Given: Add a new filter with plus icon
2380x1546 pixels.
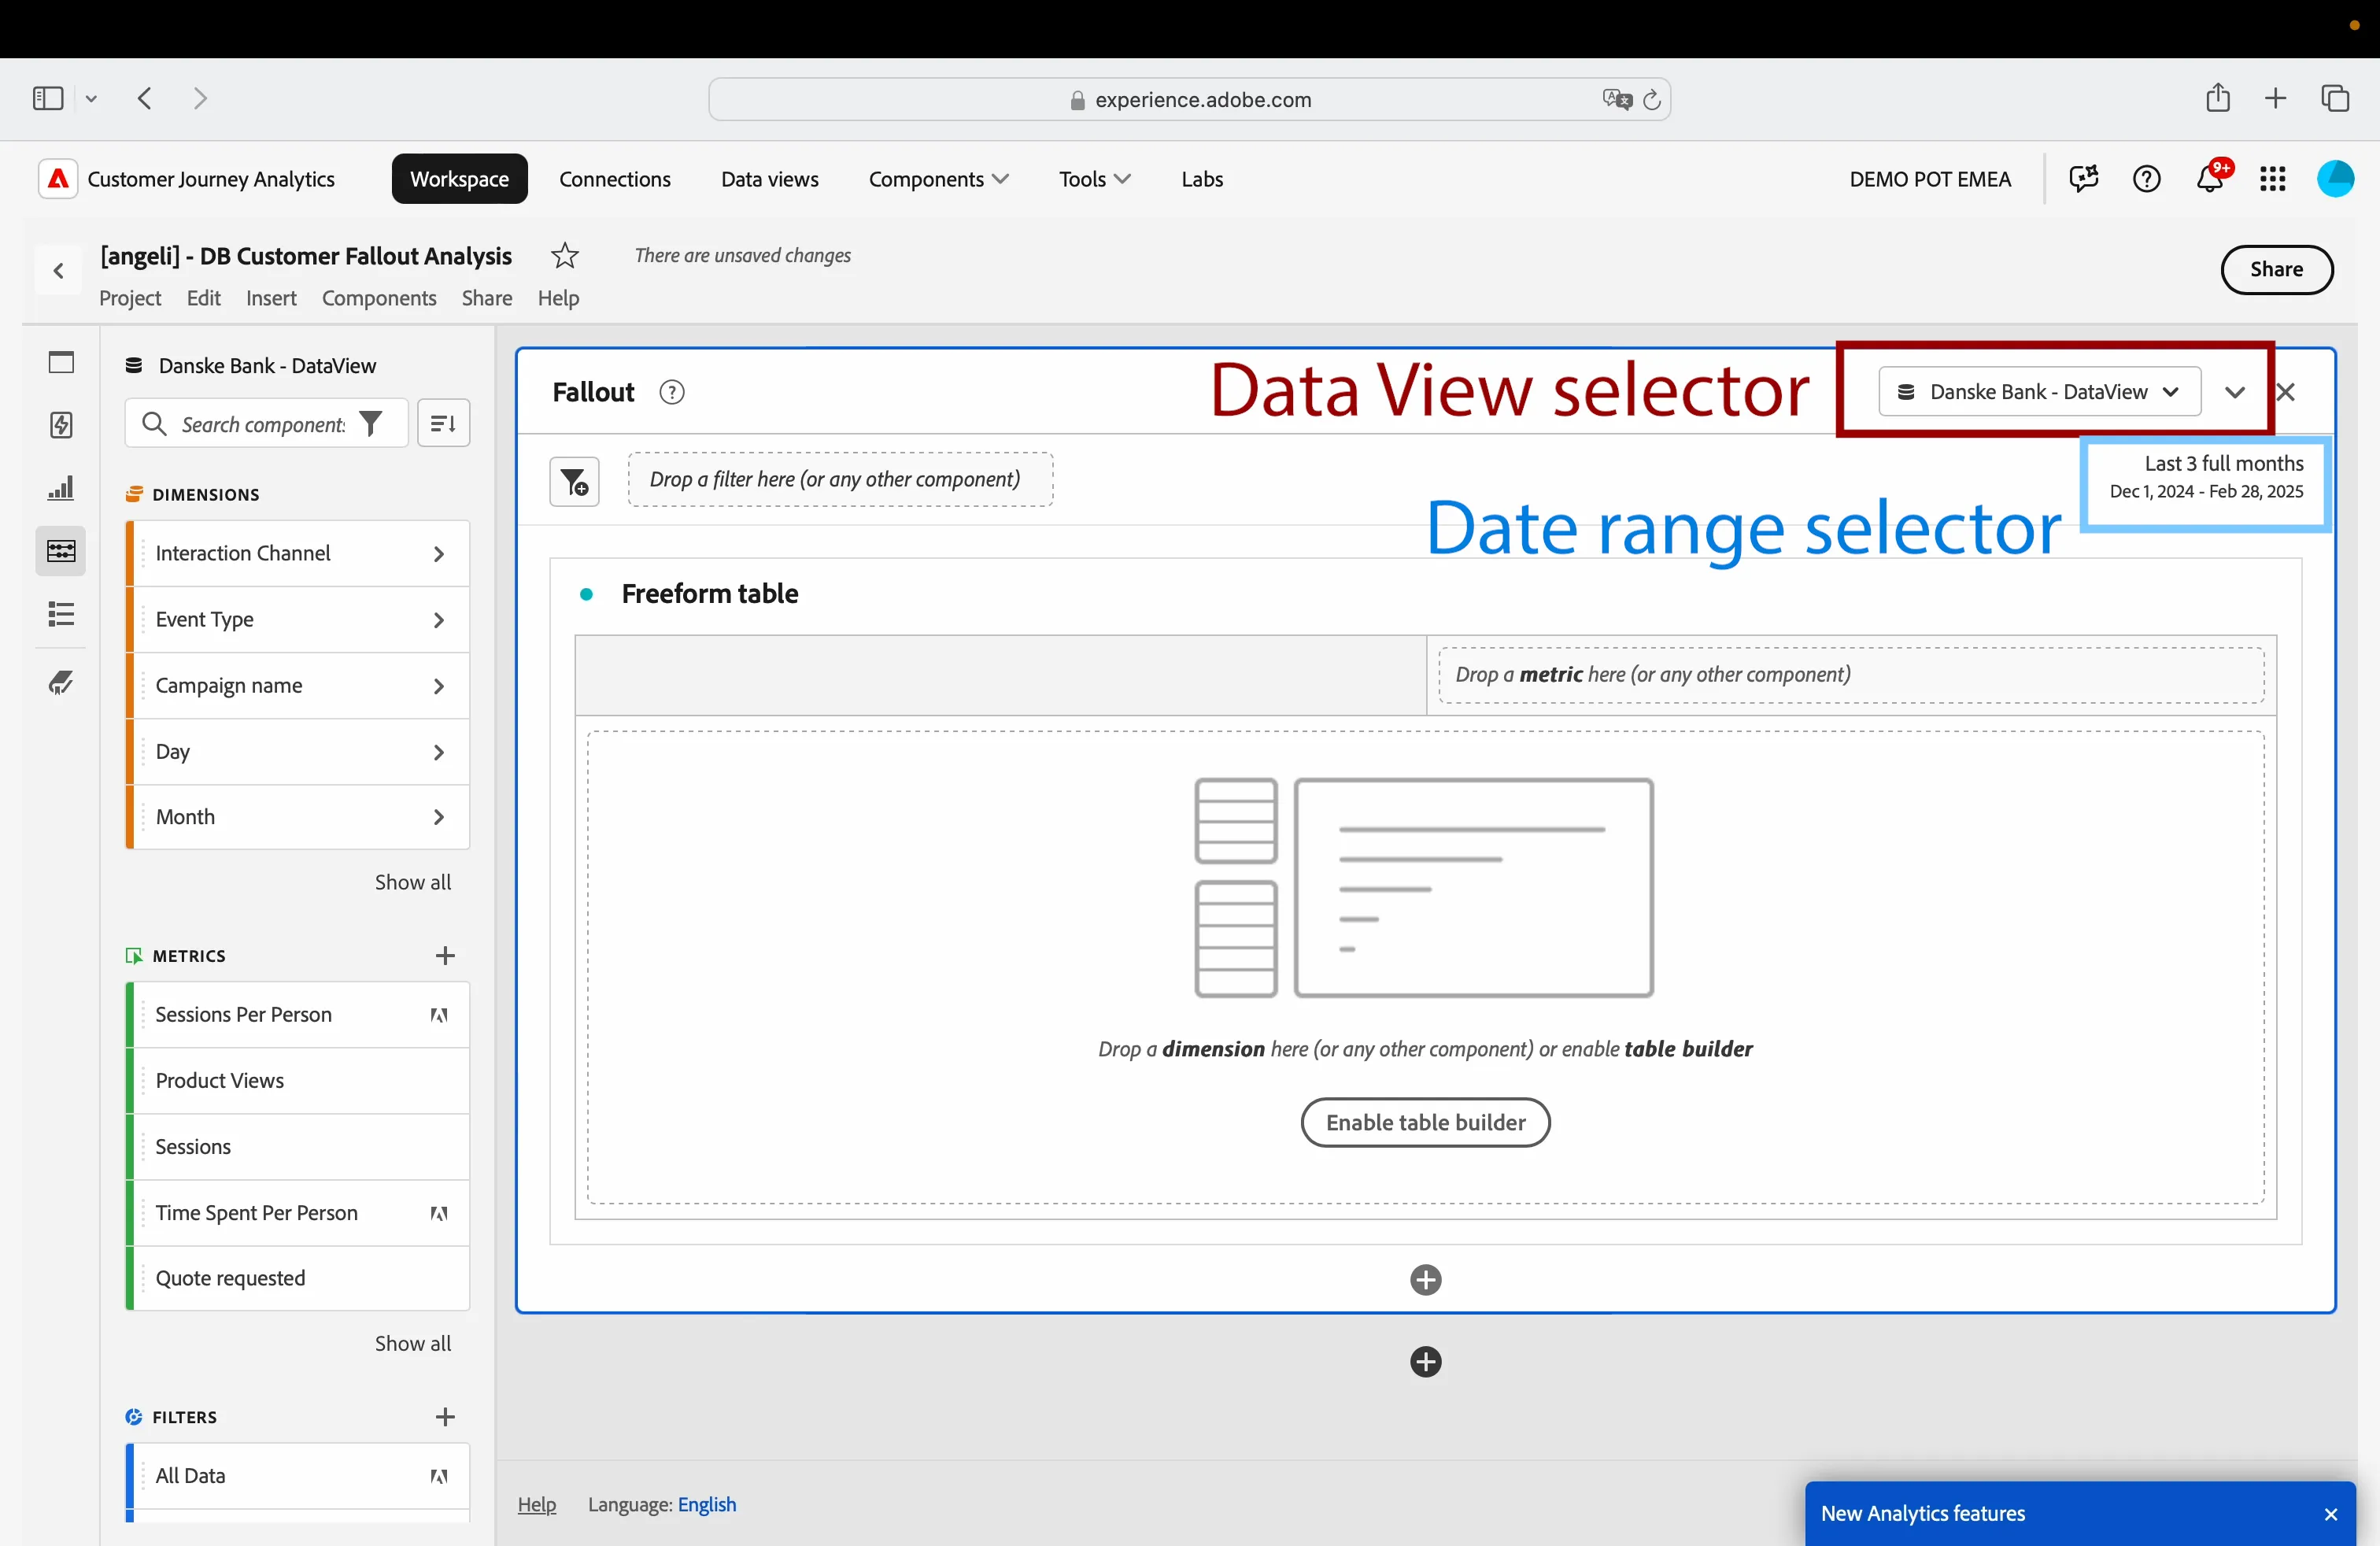Looking at the screenshot, I should point(445,1417).
